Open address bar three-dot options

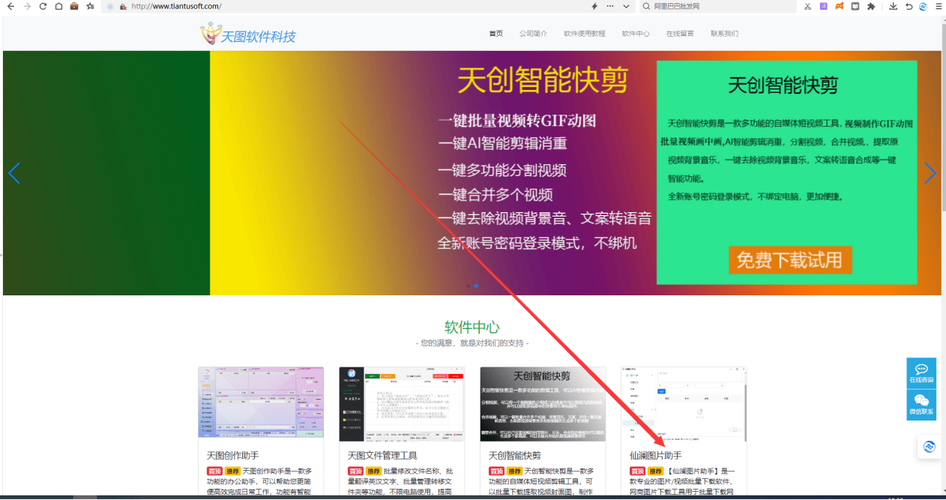(610, 6)
